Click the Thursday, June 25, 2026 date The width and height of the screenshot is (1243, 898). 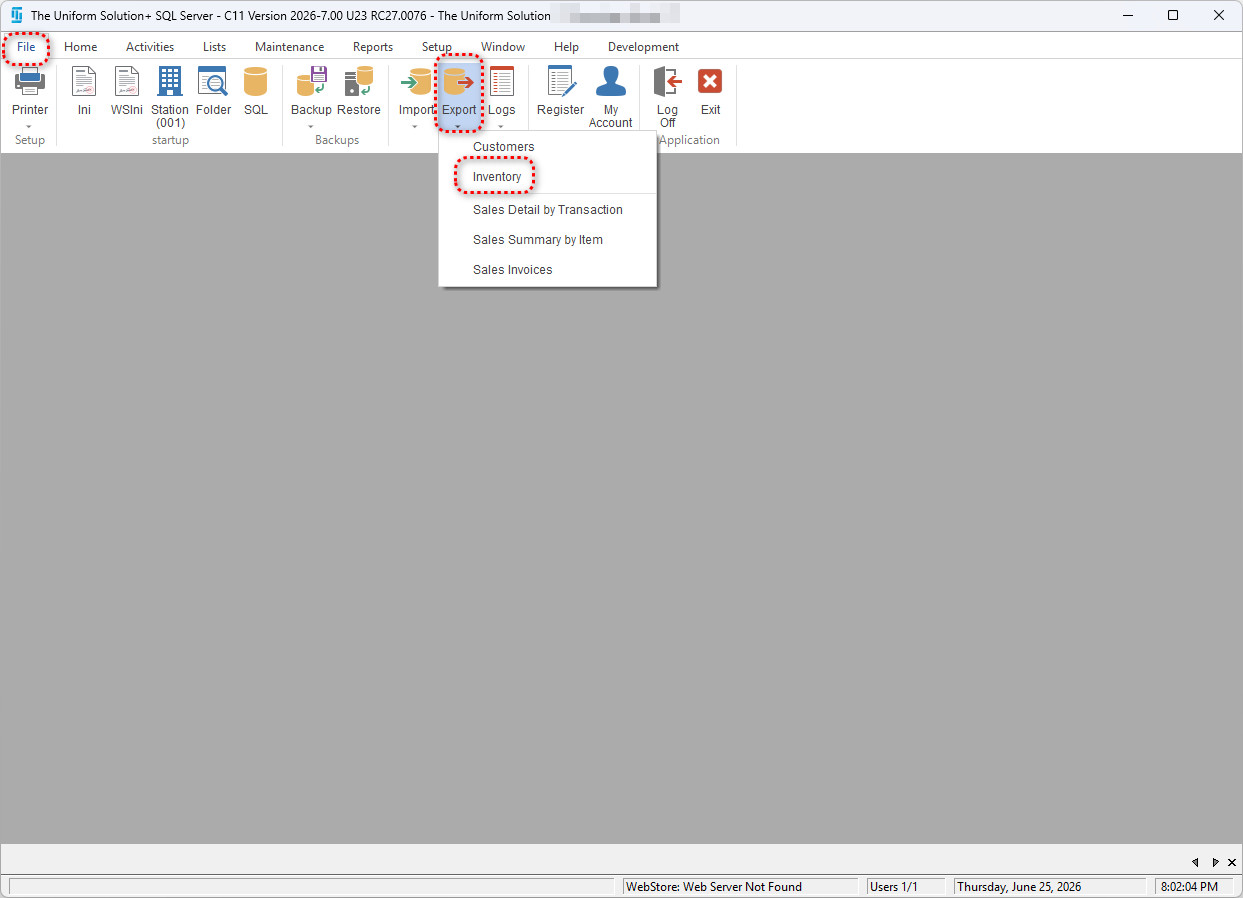pyautogui.click(x=1050, y=886)
